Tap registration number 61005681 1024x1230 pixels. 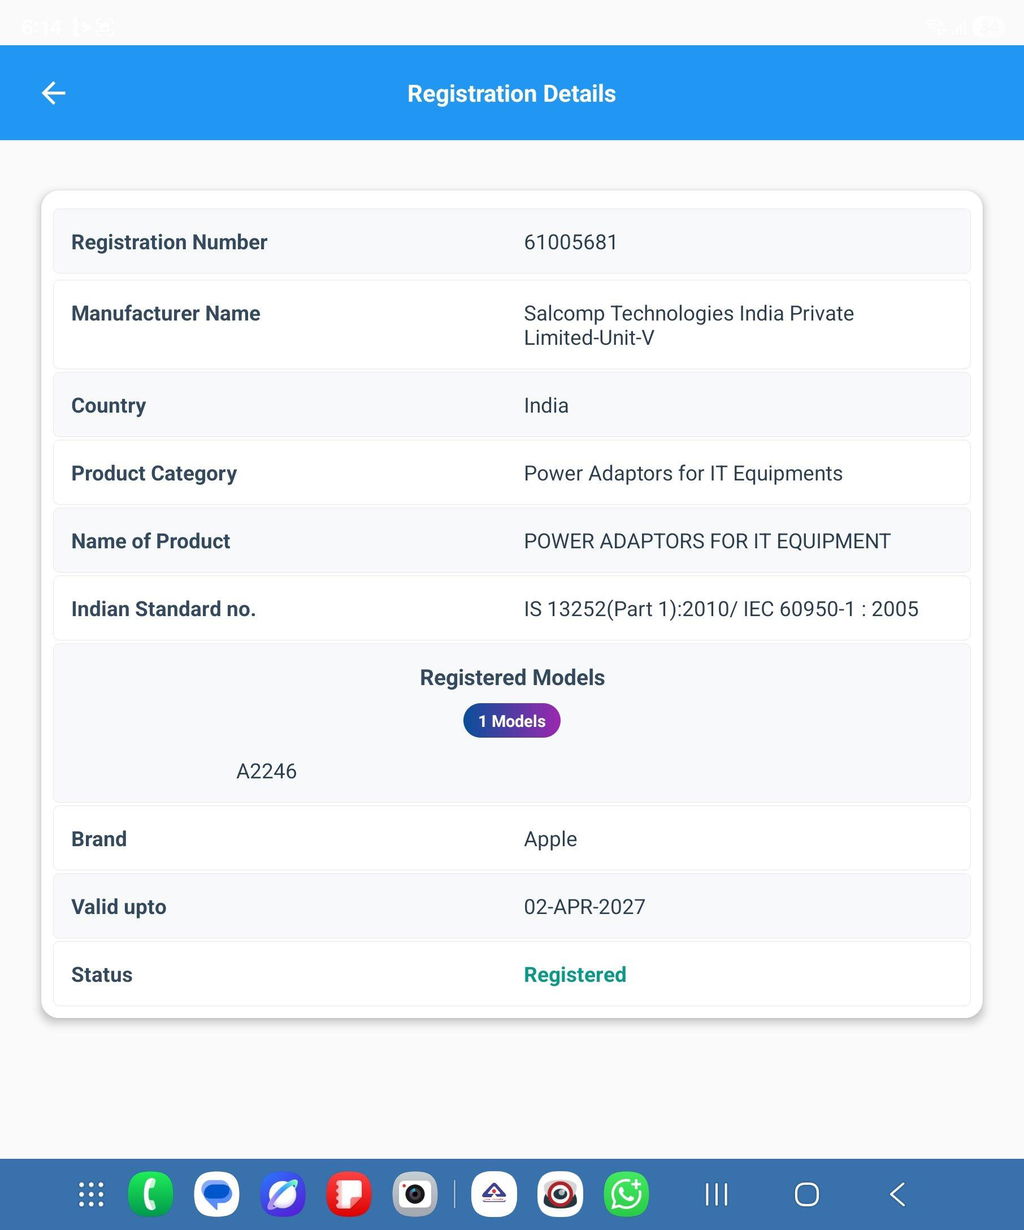[571, 242]
